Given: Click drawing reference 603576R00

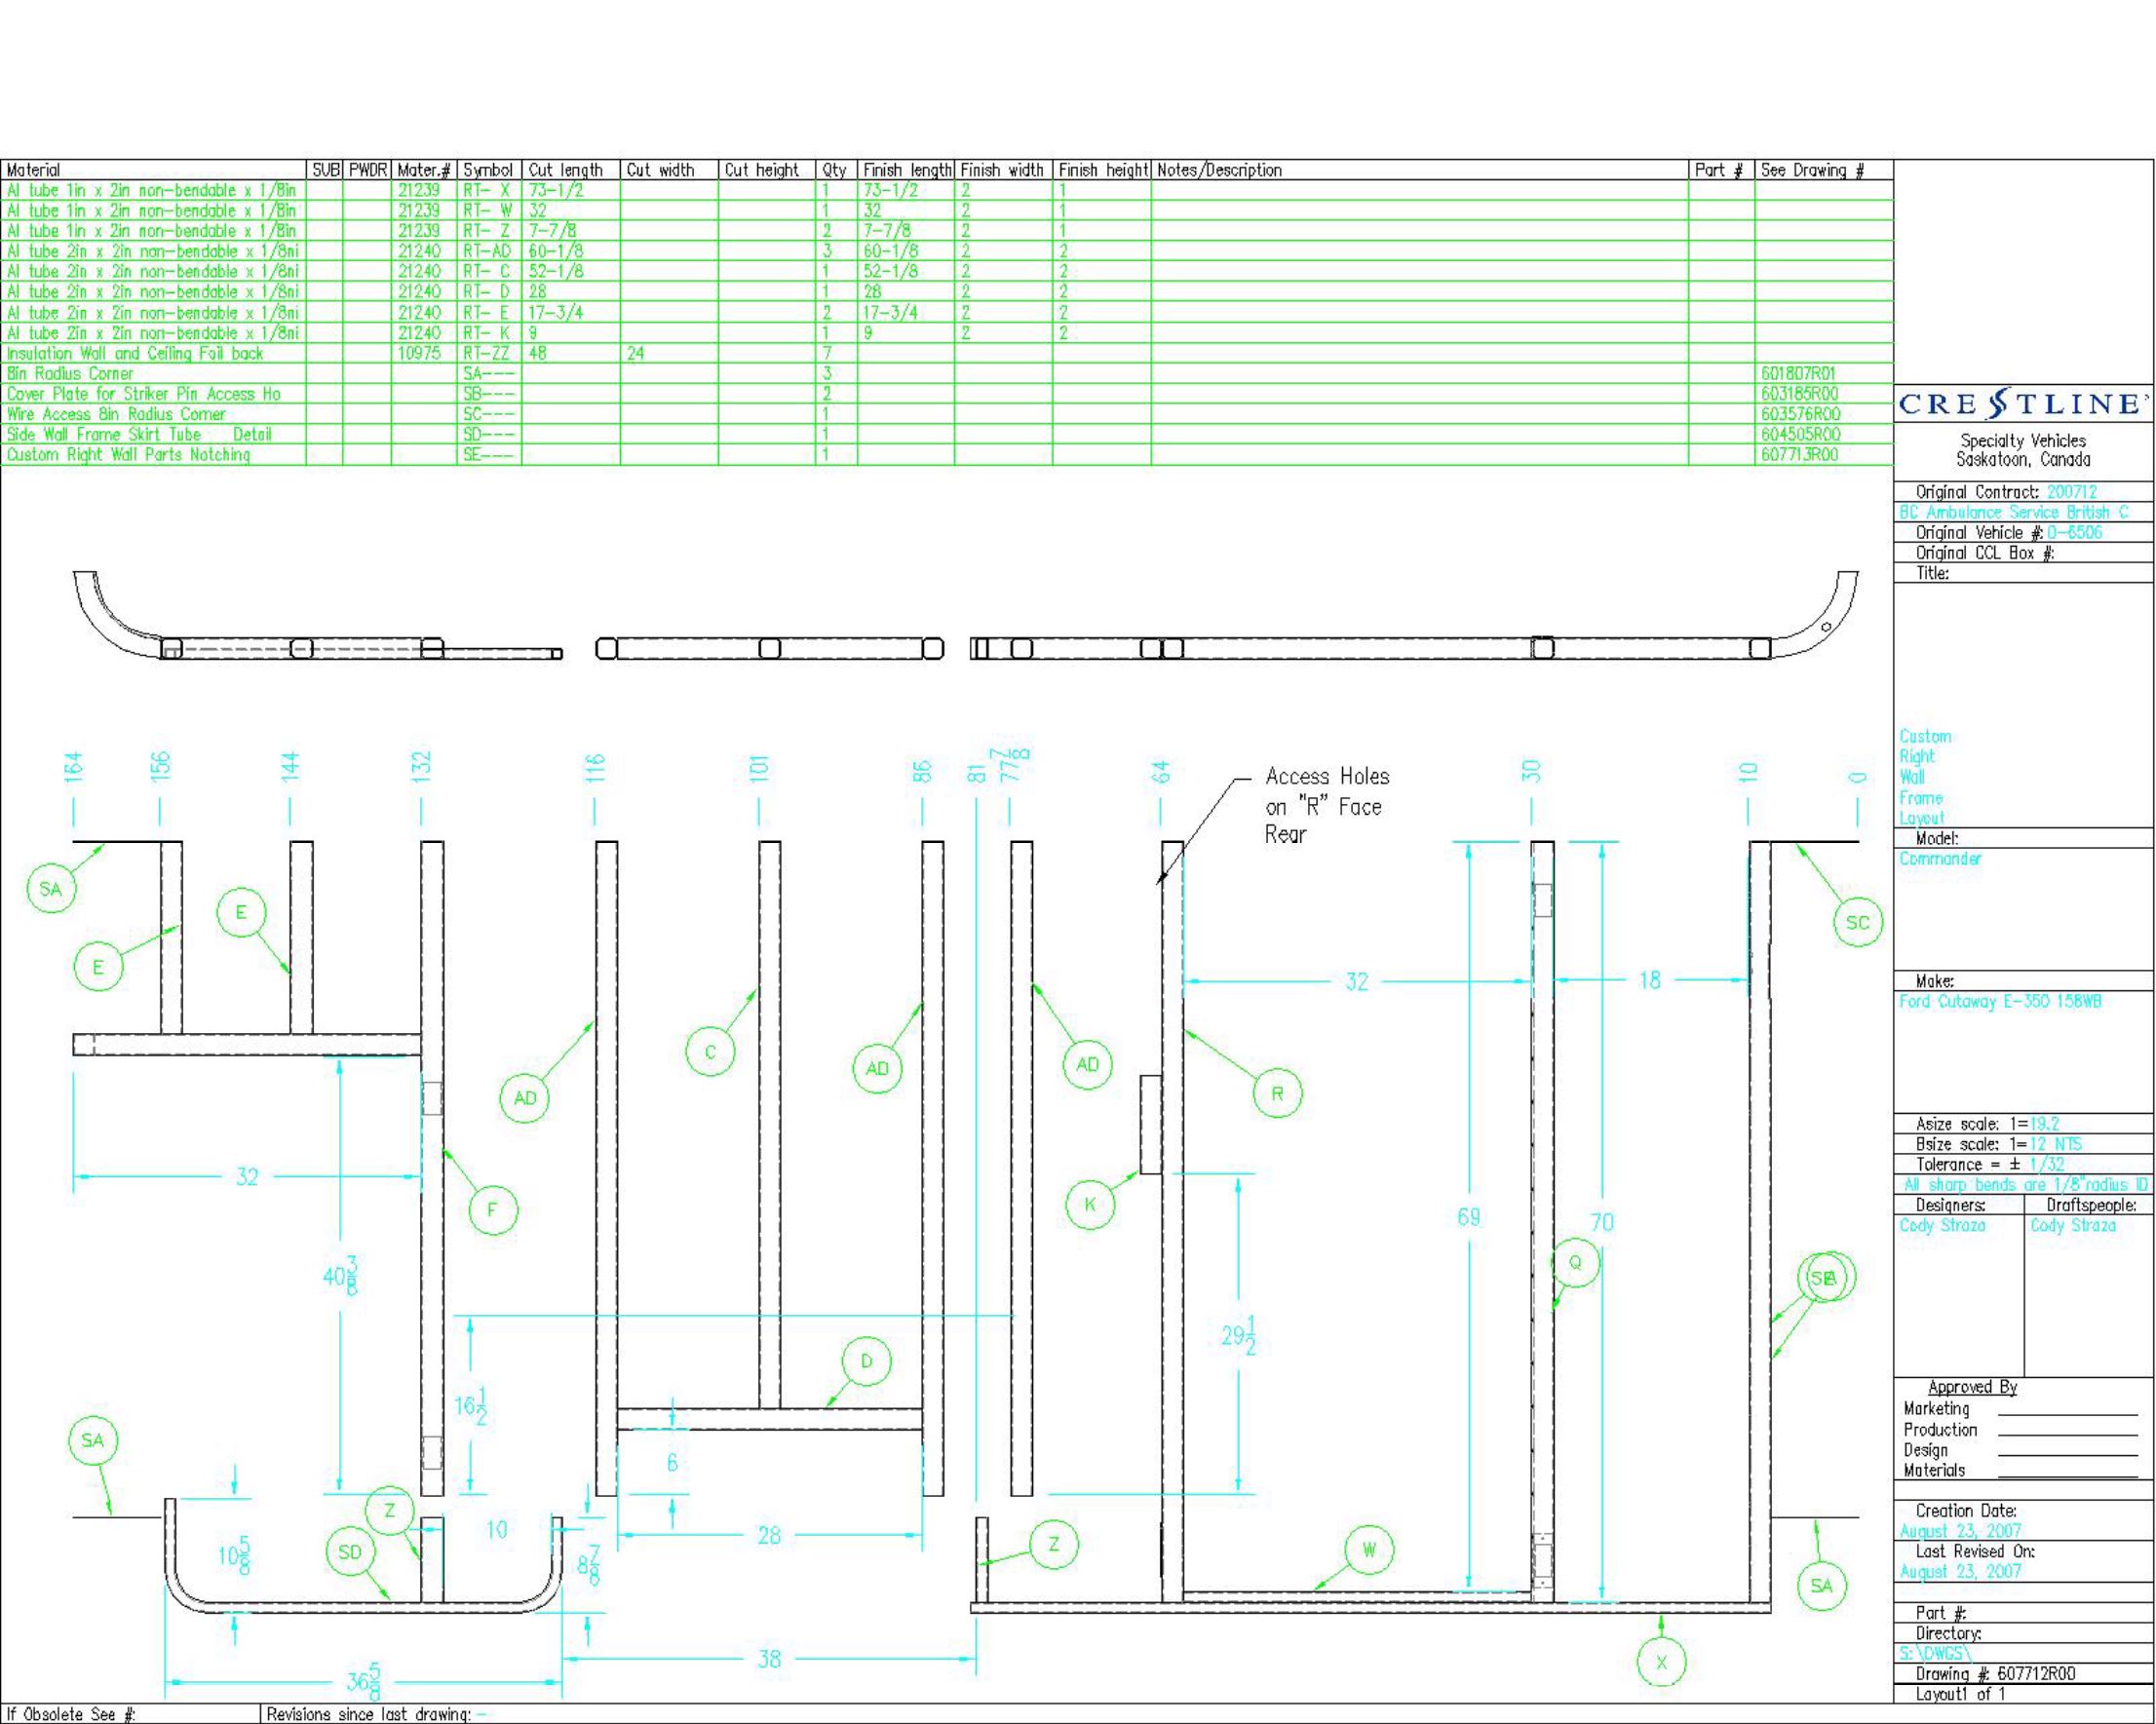Looking at the screenshot, I should (x=1799, y=414).
